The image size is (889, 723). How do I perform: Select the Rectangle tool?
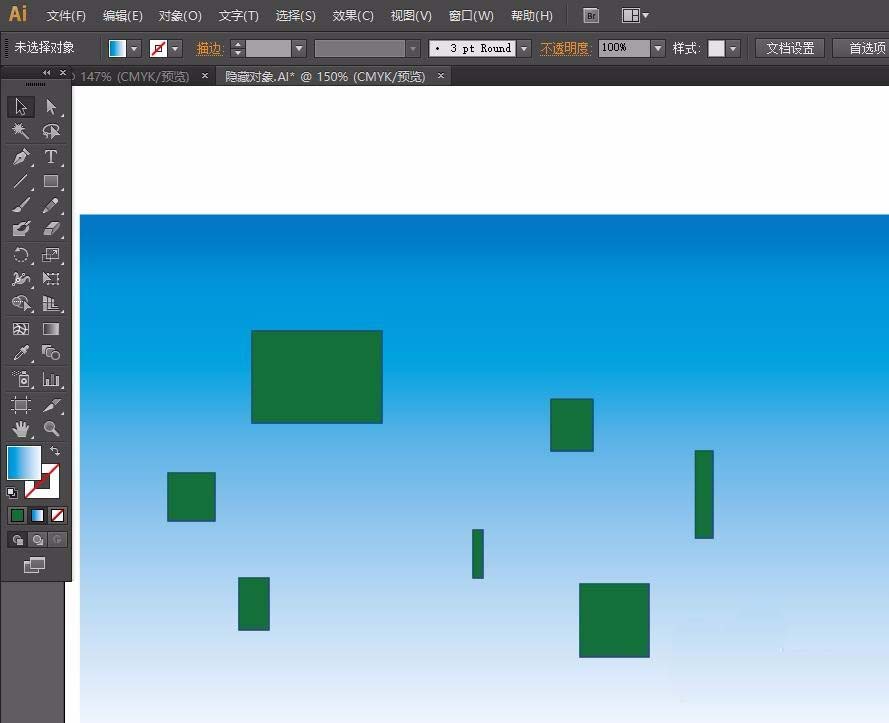[x=51, y=181]
